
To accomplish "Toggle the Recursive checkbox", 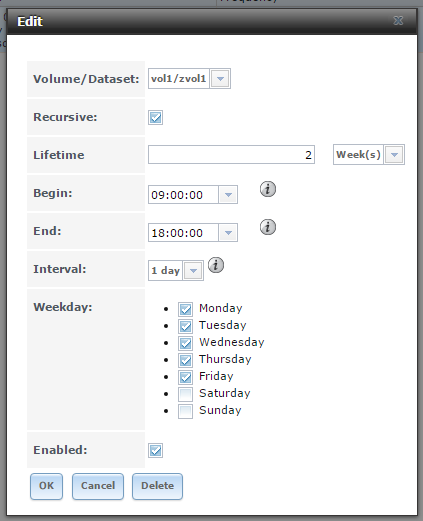I will click(155, 117).
